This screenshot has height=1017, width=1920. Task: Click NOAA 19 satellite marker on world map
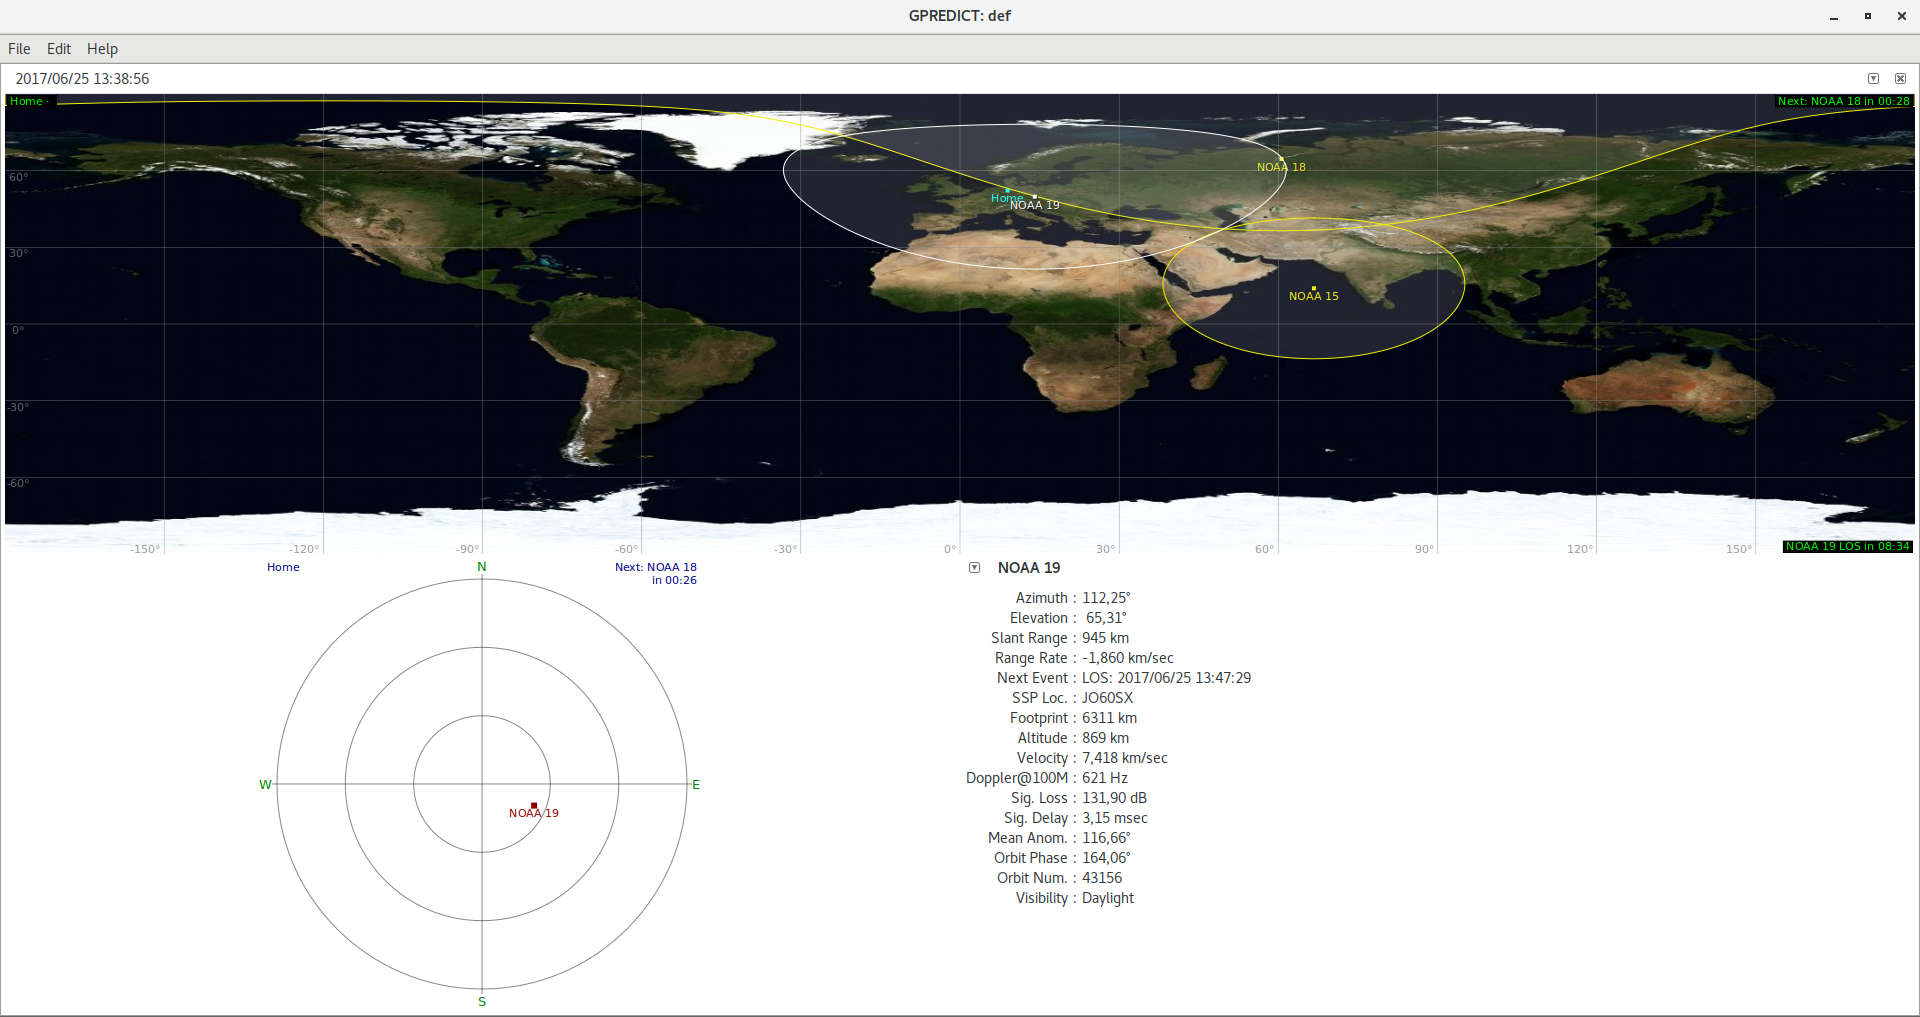1034,197
